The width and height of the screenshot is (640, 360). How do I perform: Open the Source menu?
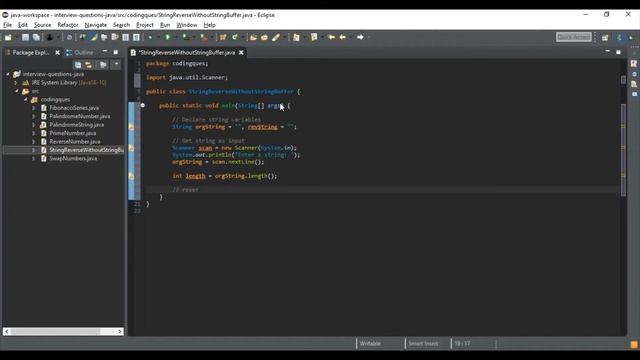42,25
